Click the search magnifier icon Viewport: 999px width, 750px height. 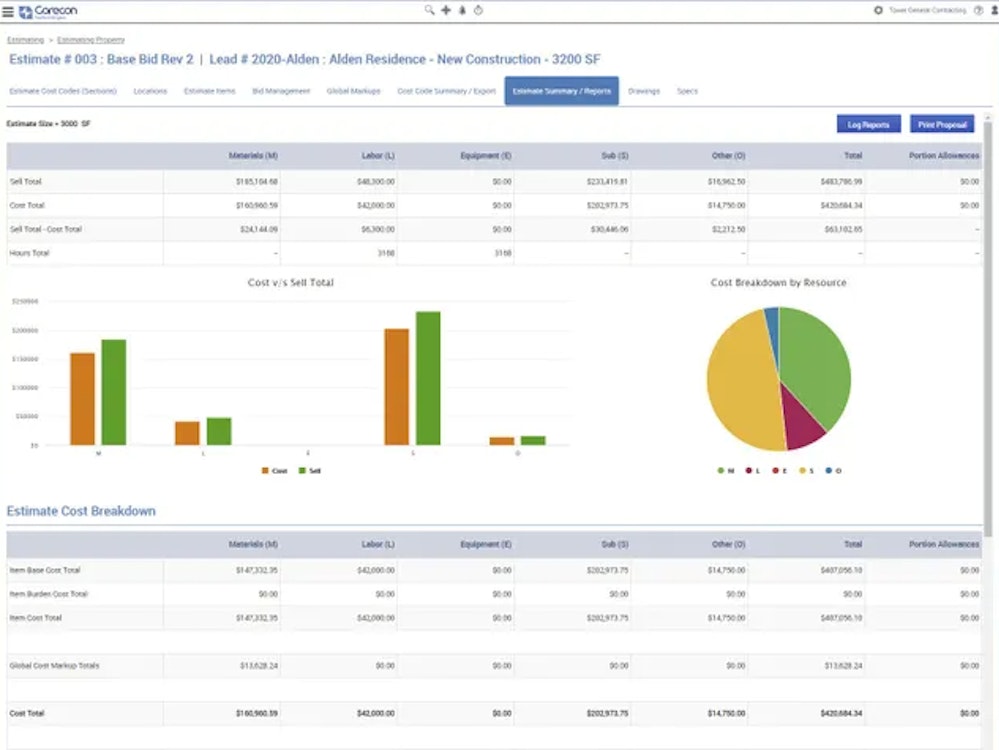point(429,10)
